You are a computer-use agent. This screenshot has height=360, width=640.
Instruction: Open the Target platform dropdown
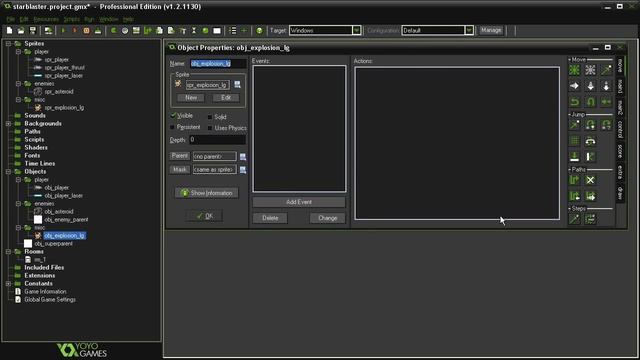point(356,31)
